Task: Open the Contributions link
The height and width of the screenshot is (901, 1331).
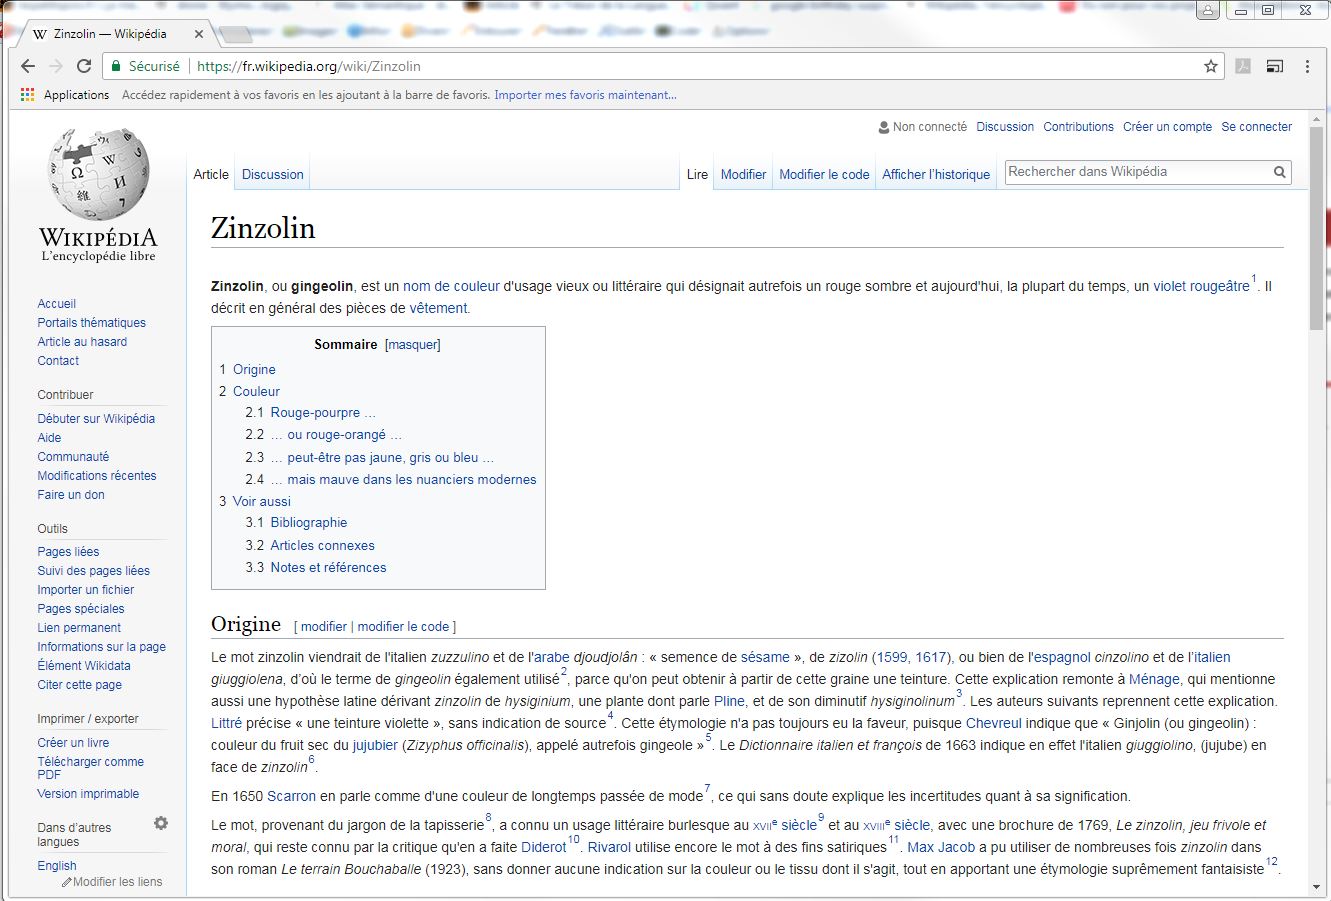Action: [x=1078, y=127]
